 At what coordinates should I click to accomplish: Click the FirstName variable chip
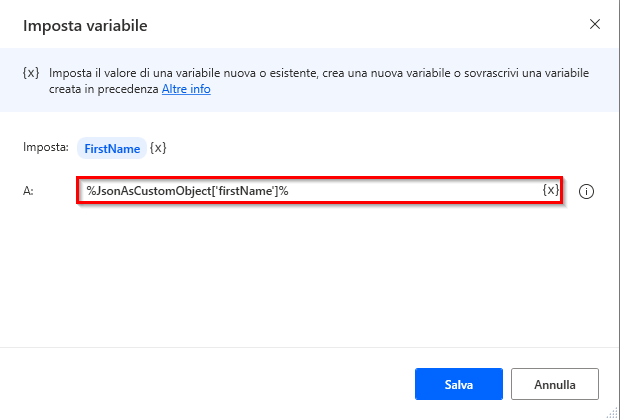point(112,148)
